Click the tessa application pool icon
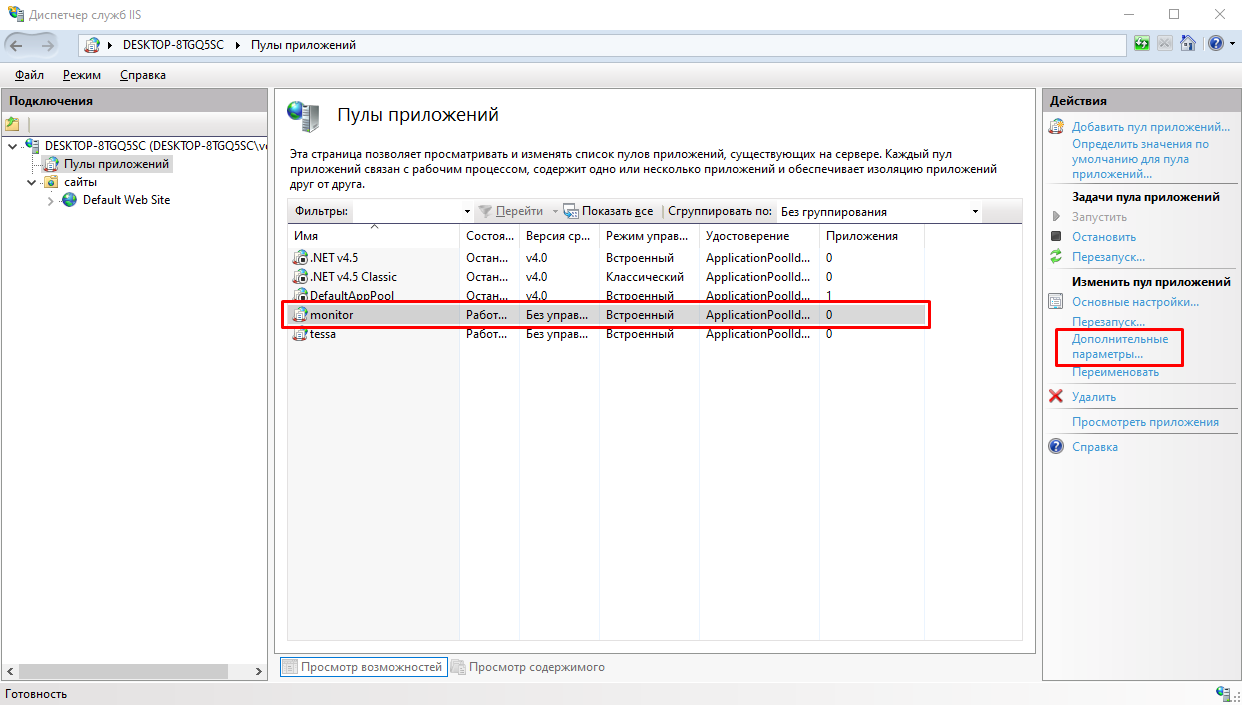 pyautogui.click(x=299, y=334)
